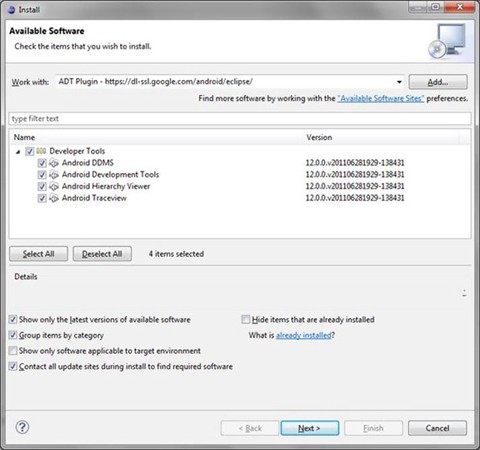480x450 pixels.
Task: Click the Next button
Action: 310,428
